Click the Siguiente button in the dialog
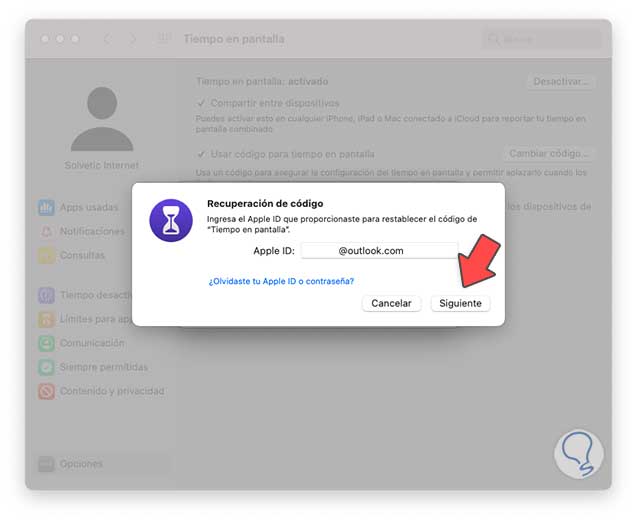This screenshot has width=637, height=521. point(460,303)
